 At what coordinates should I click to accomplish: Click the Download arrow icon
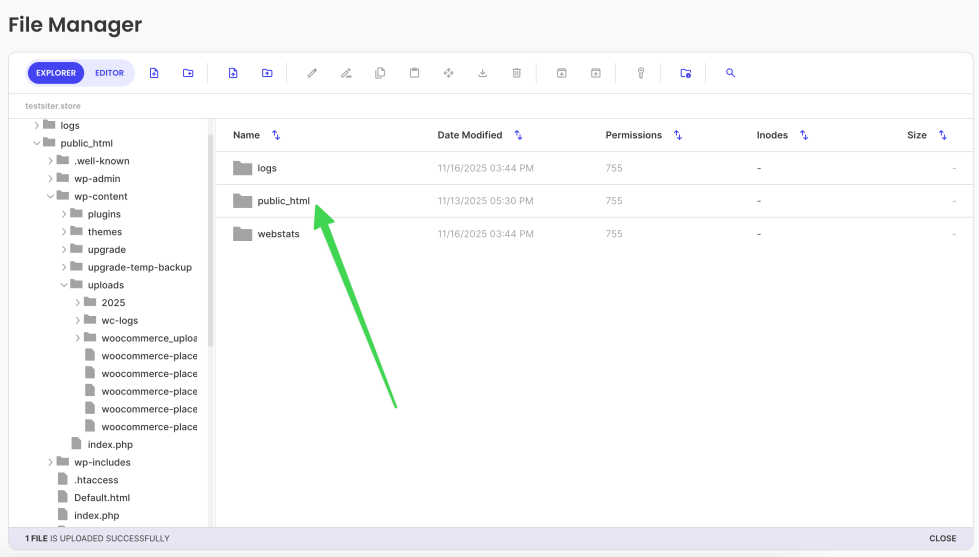[x=483, y=73]
